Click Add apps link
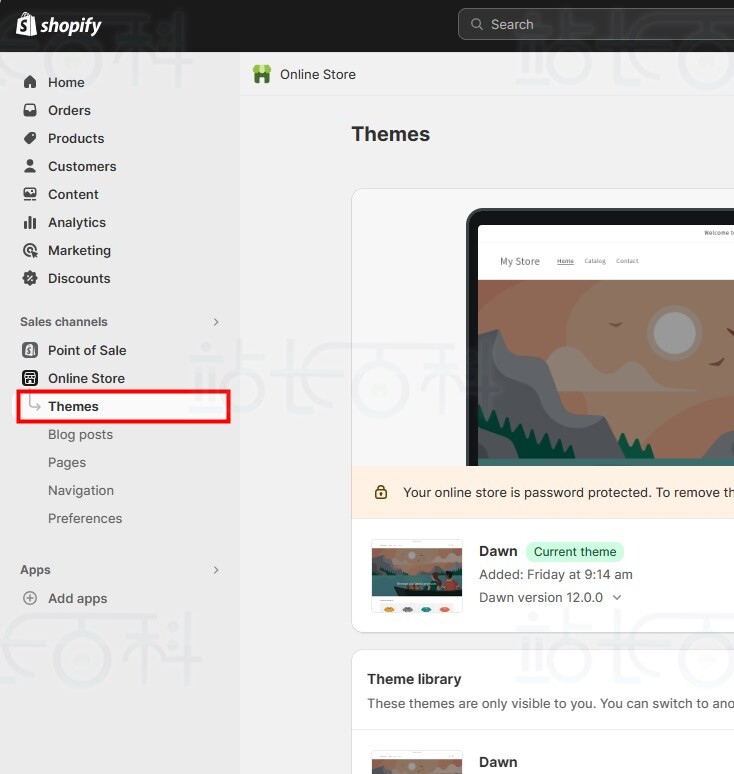734x774 pixels. pos(77,598)
